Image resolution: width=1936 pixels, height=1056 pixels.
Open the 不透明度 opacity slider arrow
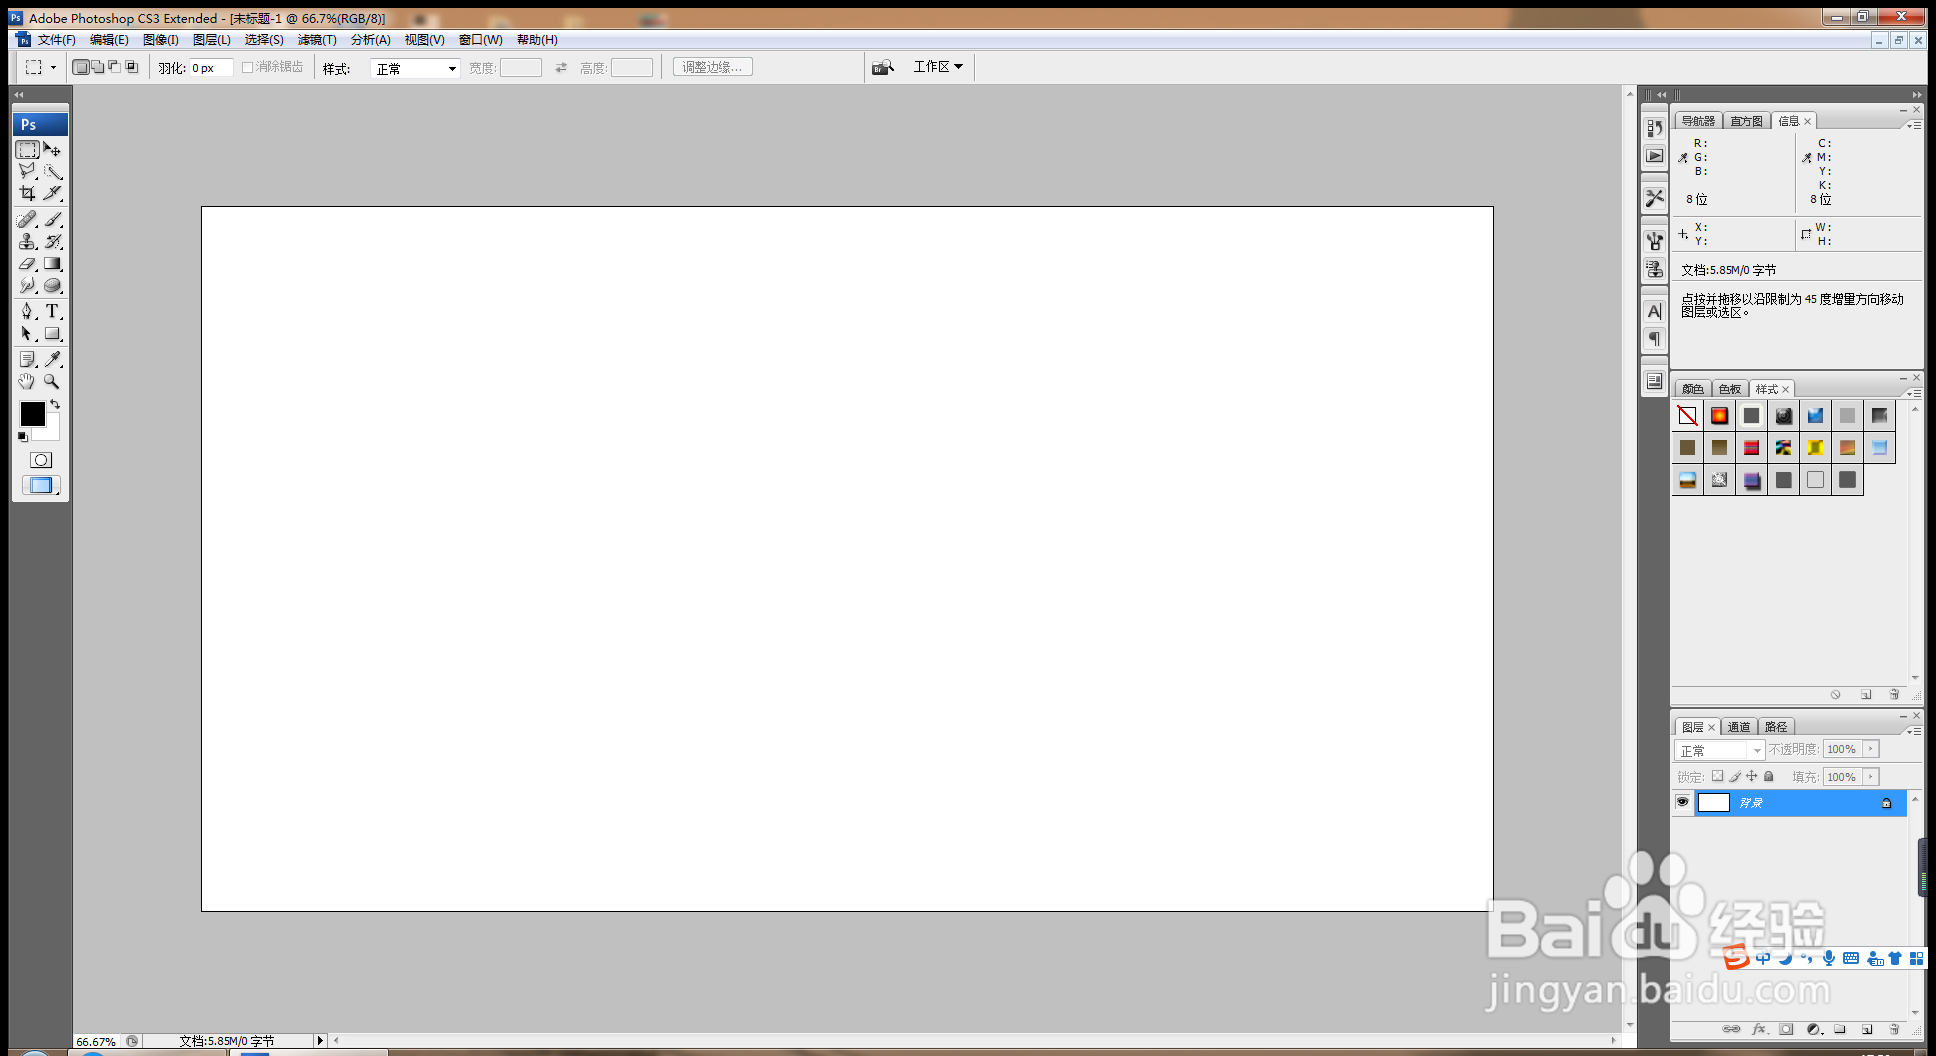tap(1871, 749)
